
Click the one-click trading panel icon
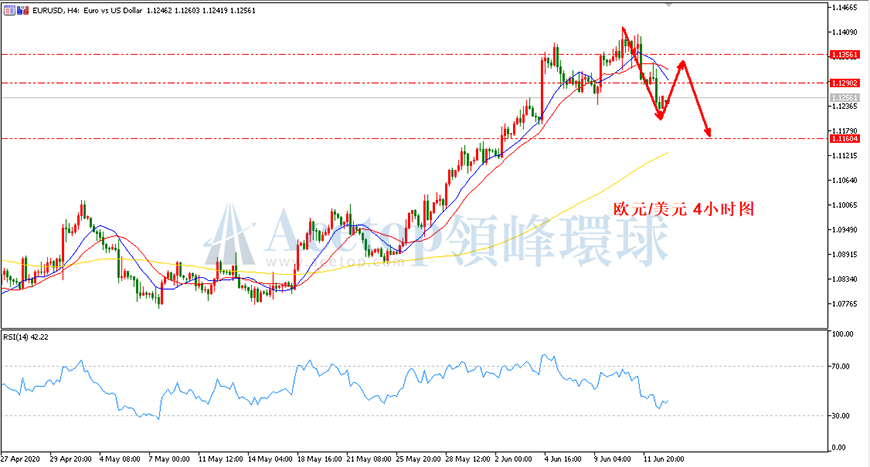point(9,10)
